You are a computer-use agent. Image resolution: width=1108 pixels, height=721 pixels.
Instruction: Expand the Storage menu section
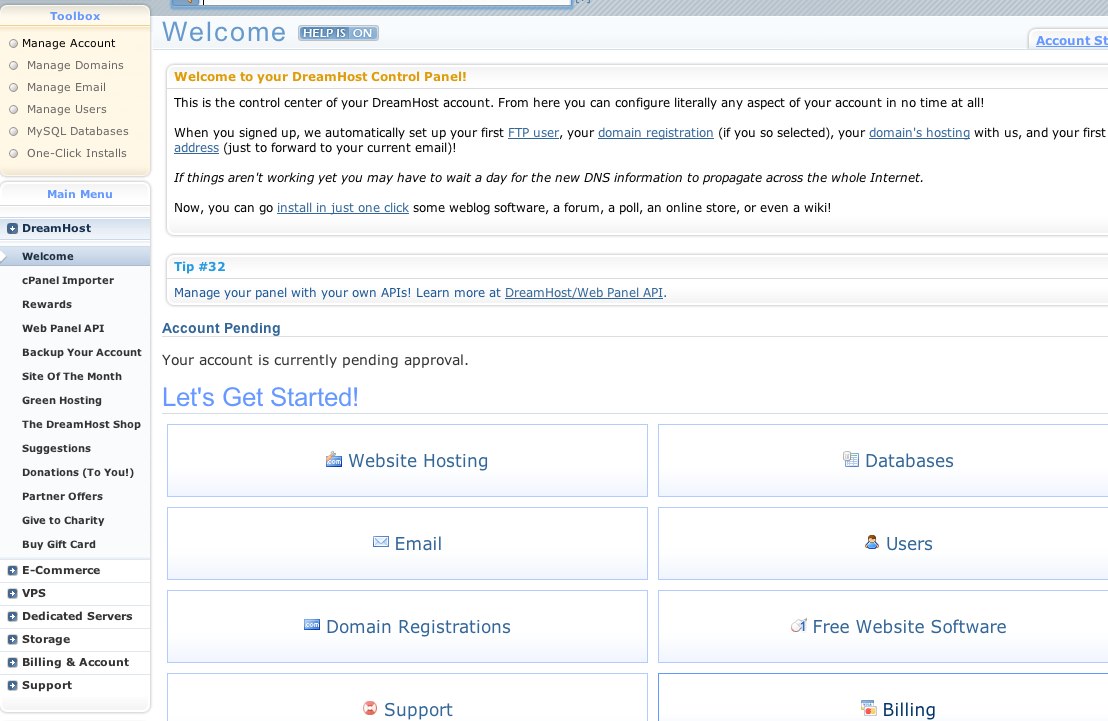point(12,640)
